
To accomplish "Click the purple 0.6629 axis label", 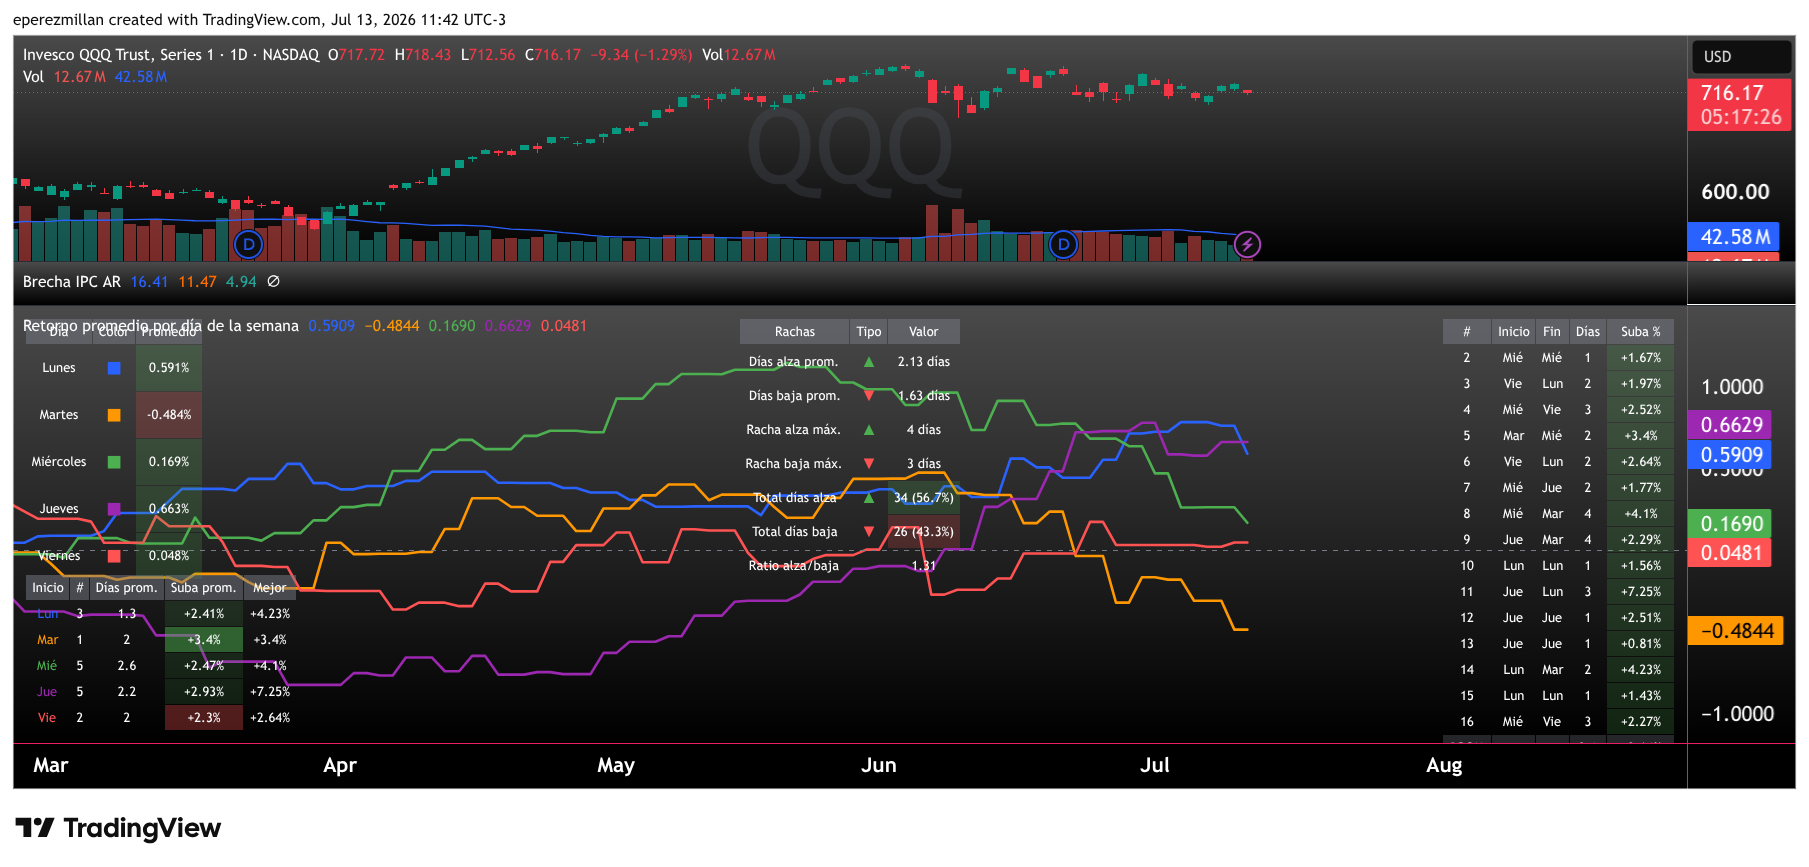I will [1731, 425].
